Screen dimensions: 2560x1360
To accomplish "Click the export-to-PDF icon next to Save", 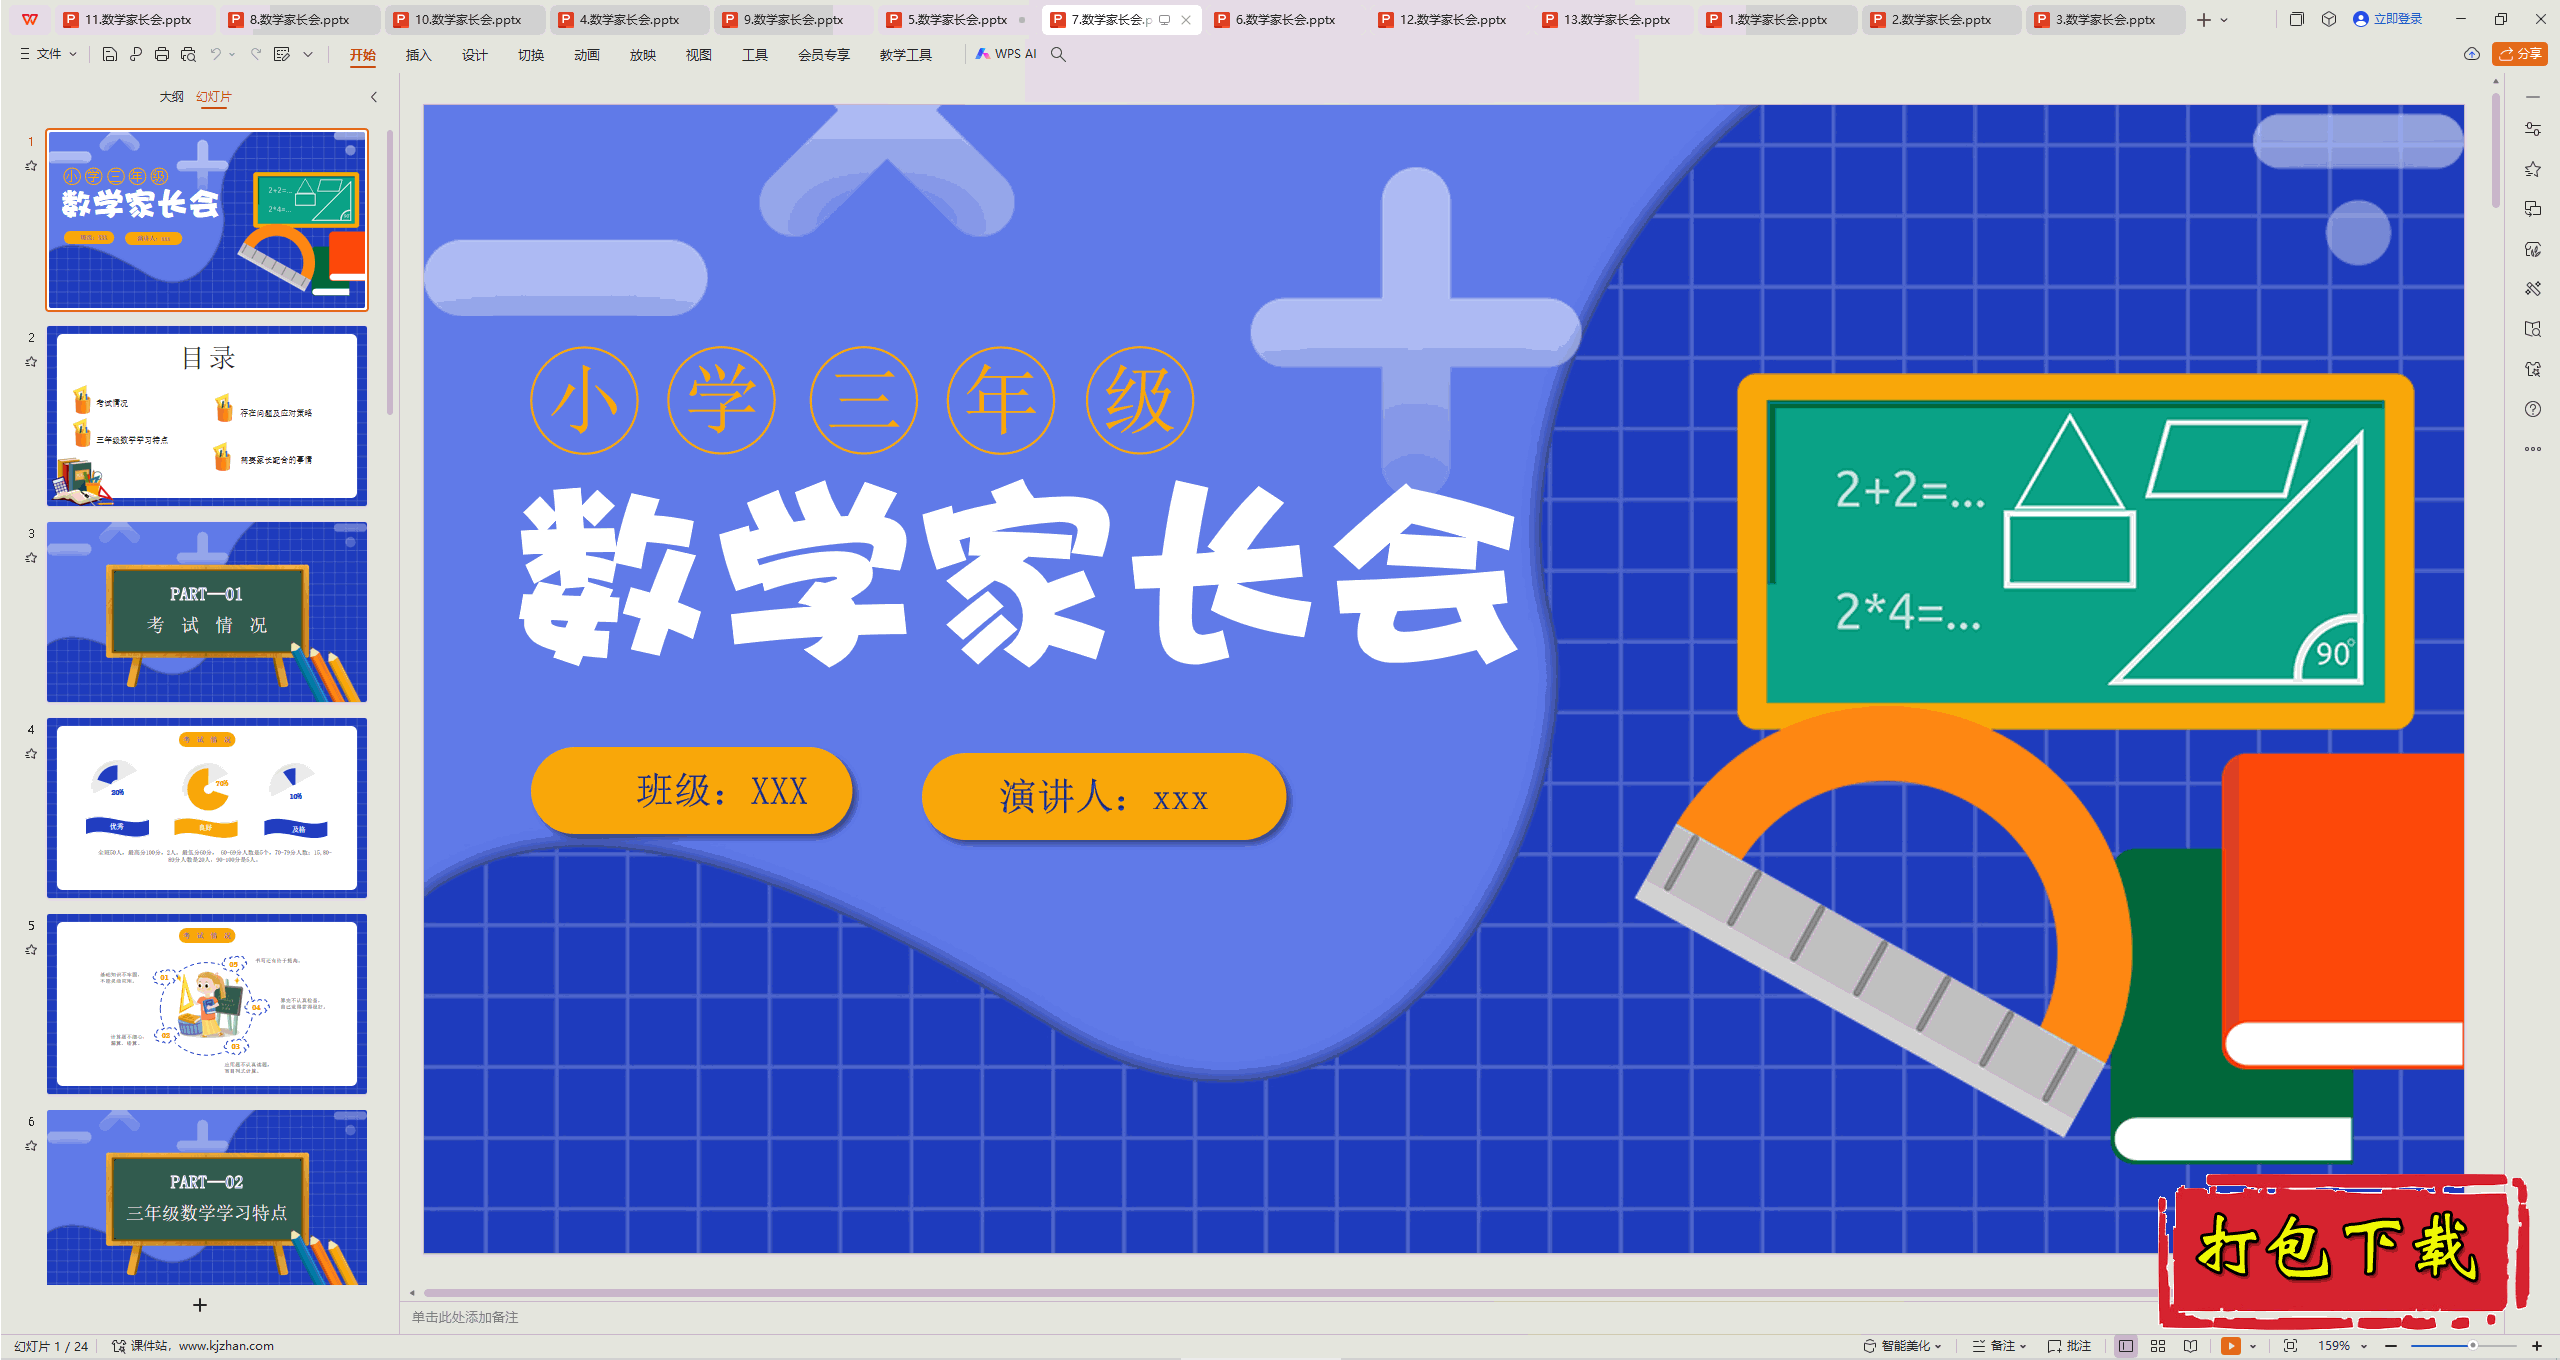I will (x=136, y=54).
